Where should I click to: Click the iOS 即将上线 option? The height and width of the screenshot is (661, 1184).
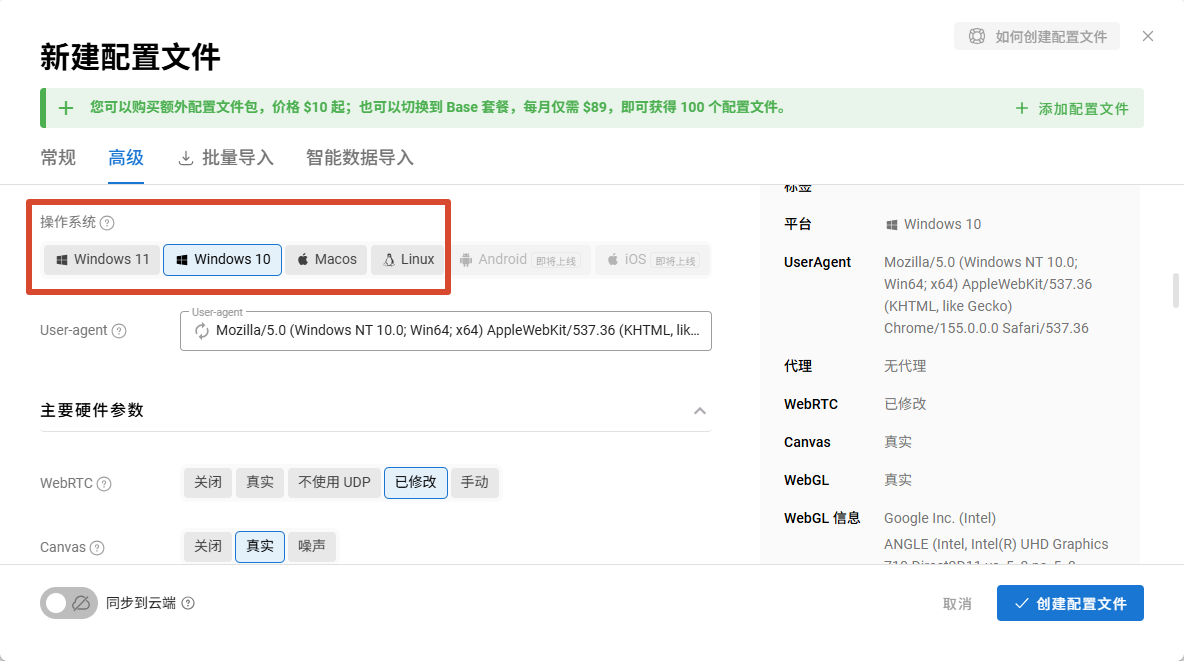tap(652, 260)
